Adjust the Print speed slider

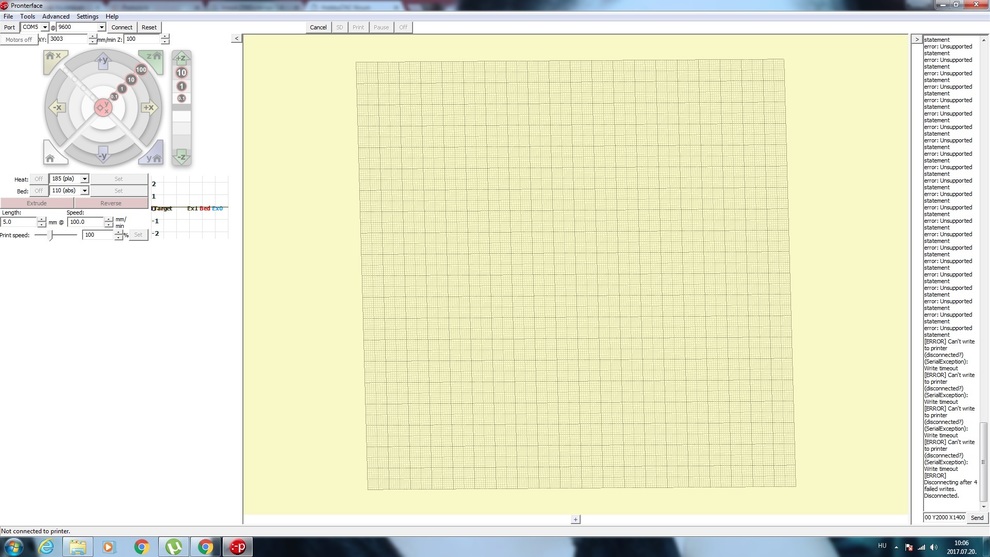pyautogui.click(x=52, y=235)
